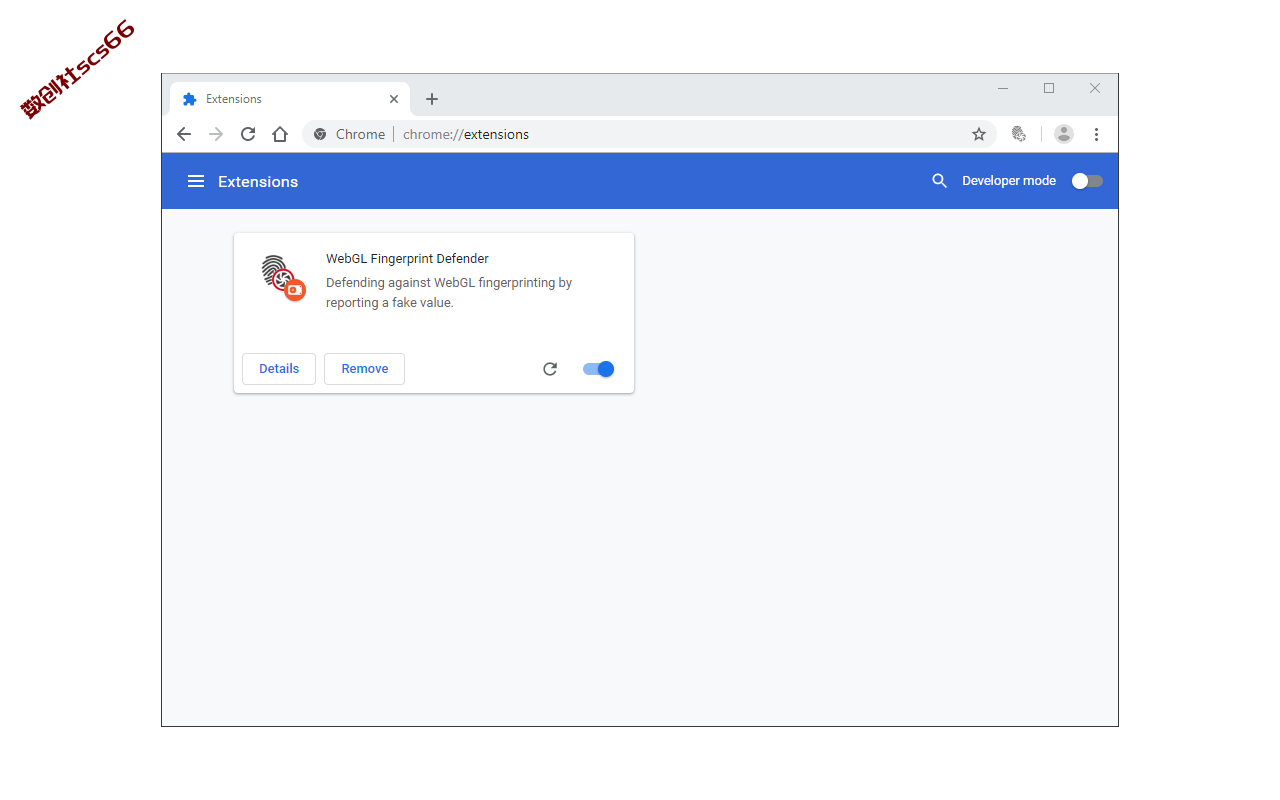
Task: Reload the current page
Action: click(248, 134)
